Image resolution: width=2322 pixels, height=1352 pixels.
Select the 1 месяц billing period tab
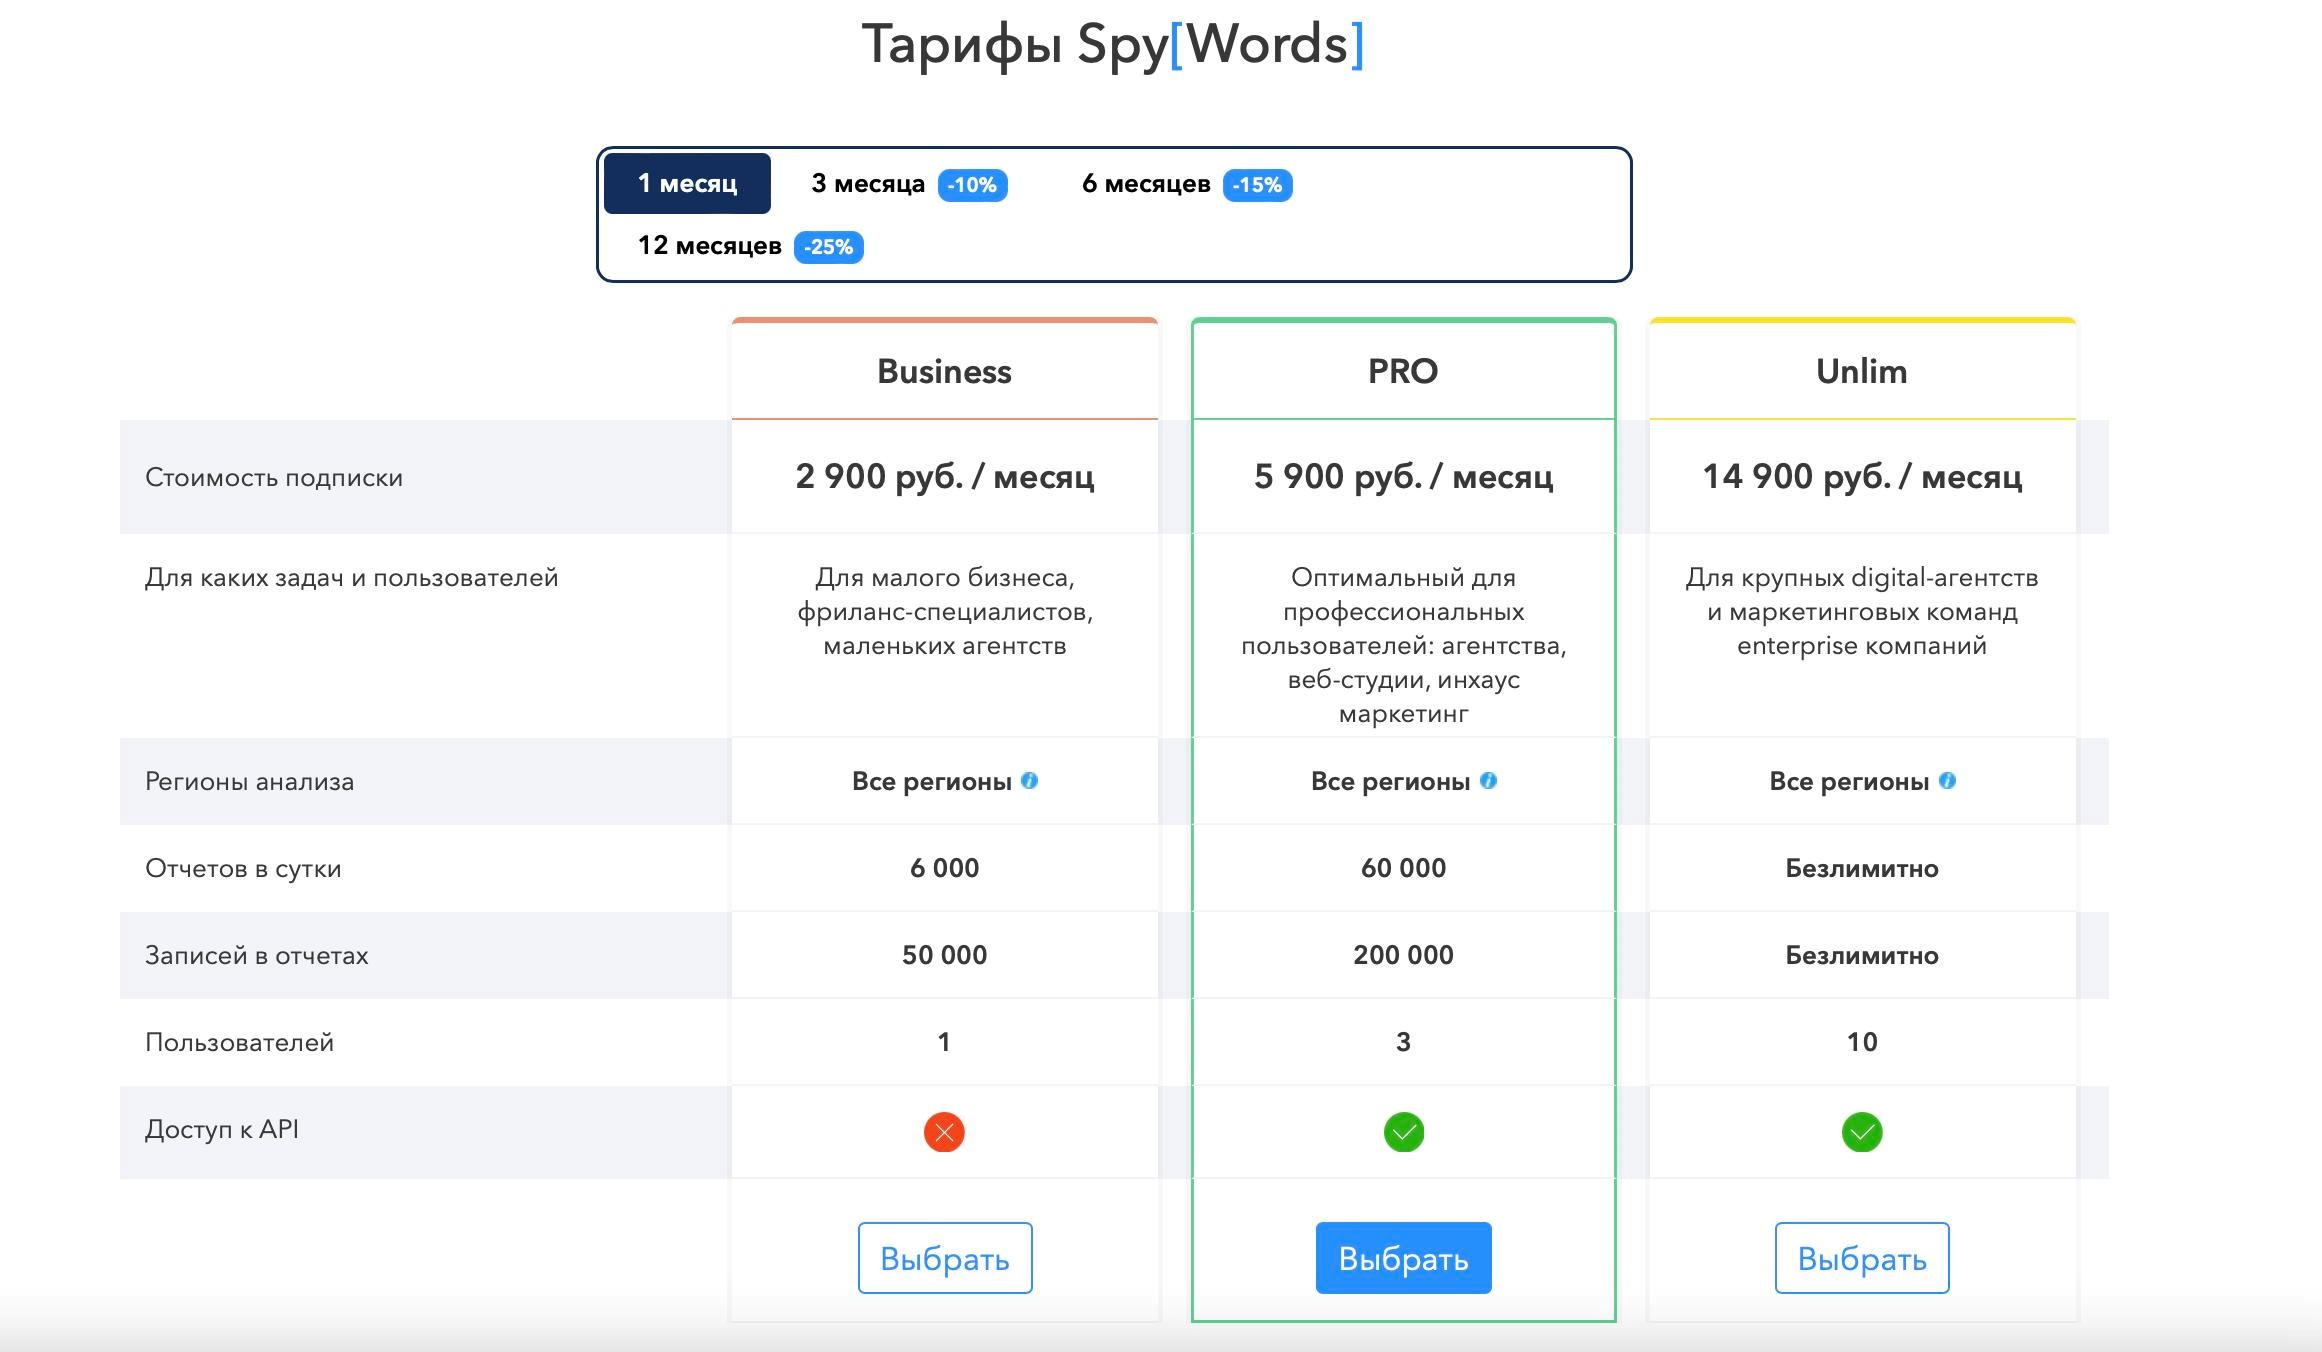coord(687,183)
